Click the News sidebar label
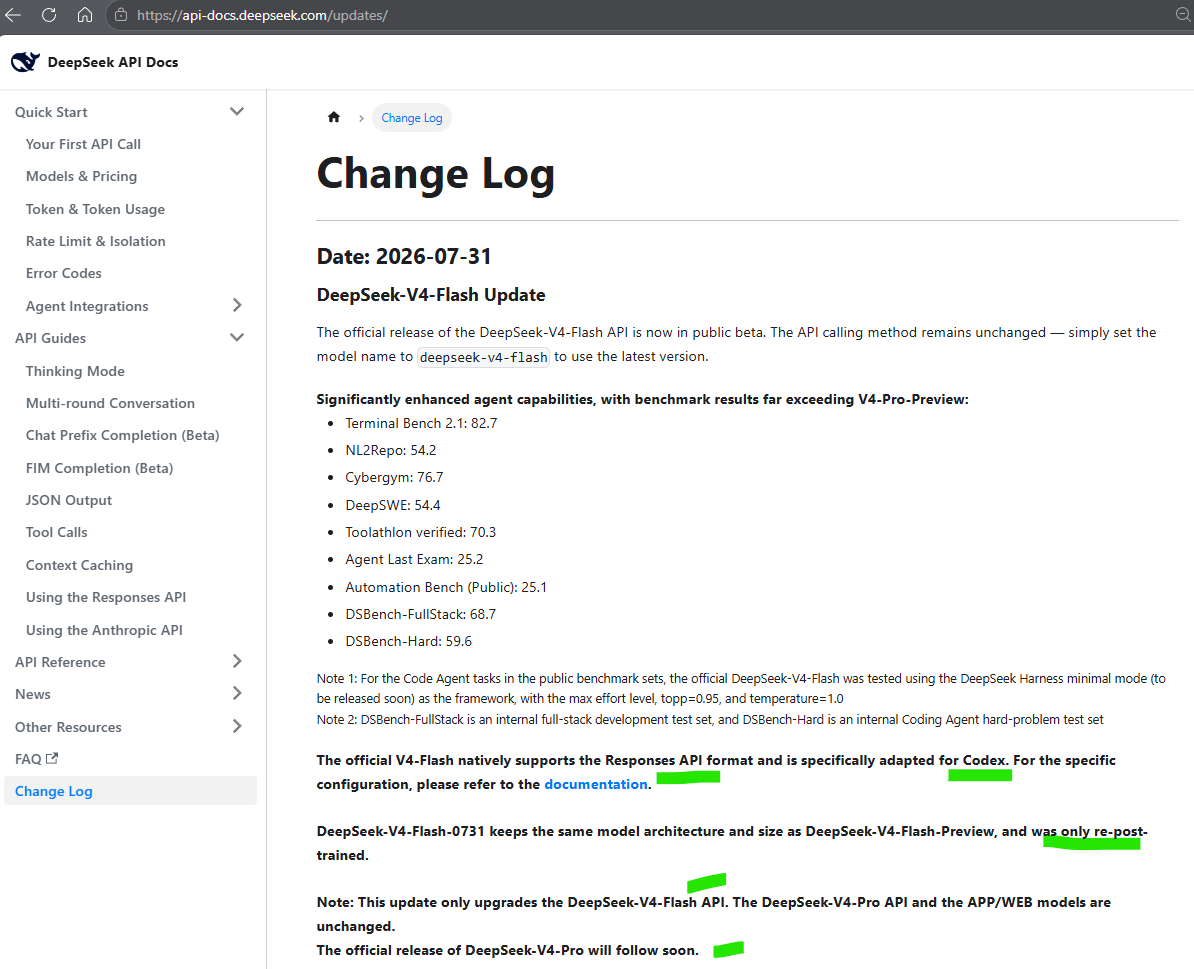This screenshot has height=969, width=1194. coord(33,693)
